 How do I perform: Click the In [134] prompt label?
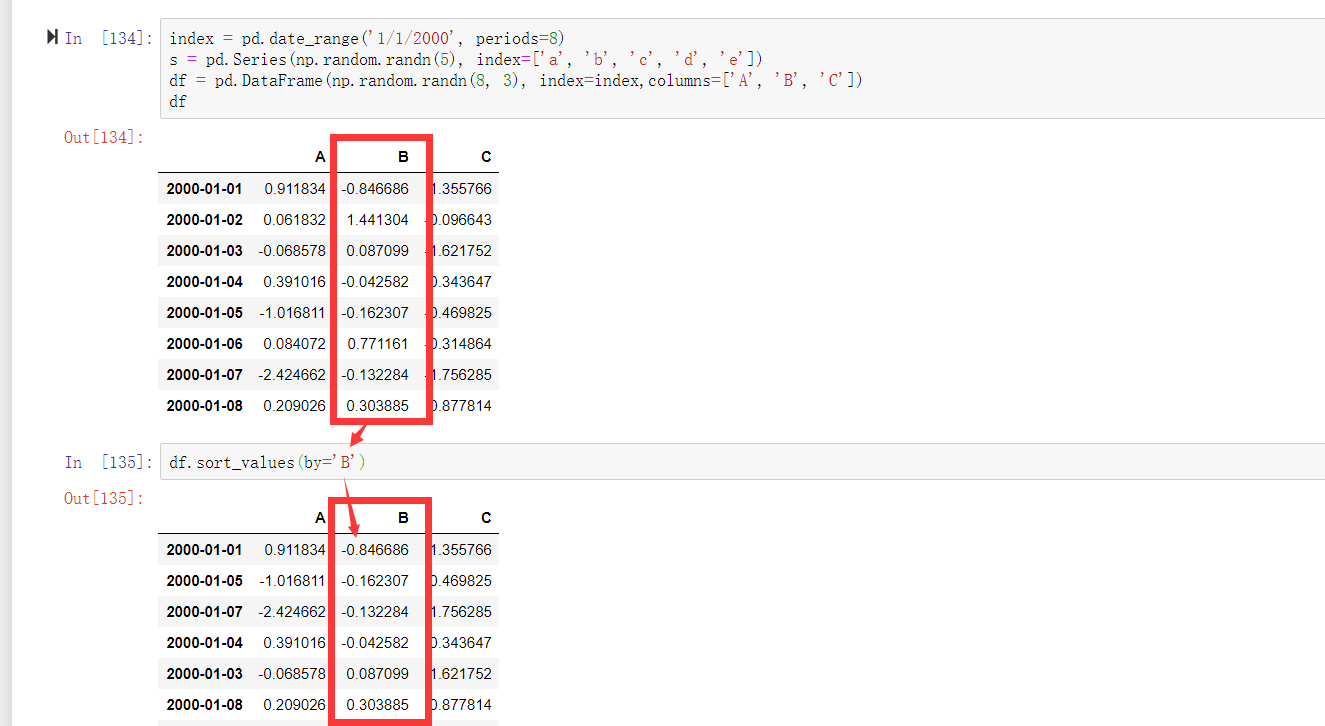108,38
